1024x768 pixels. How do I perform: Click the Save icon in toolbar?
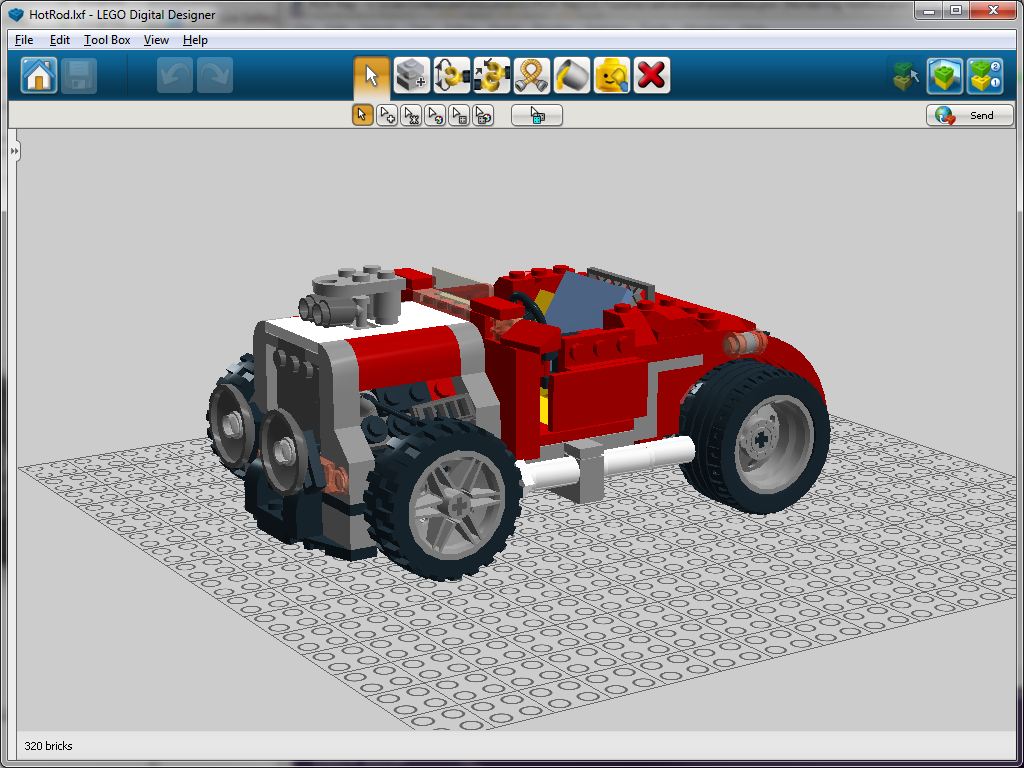79,74
